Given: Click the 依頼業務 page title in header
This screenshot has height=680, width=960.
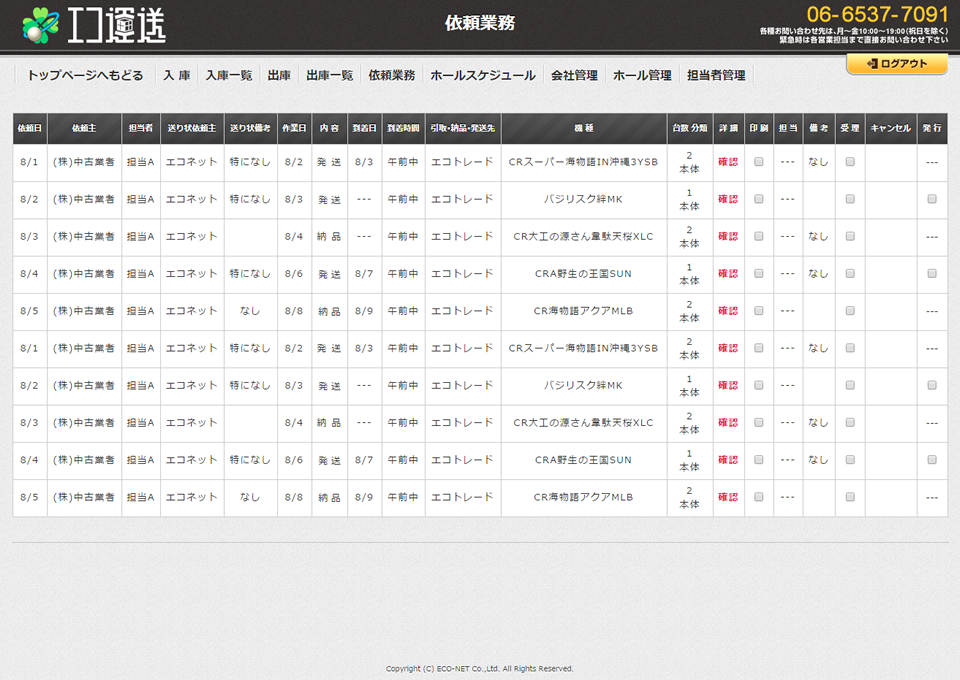Looking at the screenshot, I should [480, 23].
